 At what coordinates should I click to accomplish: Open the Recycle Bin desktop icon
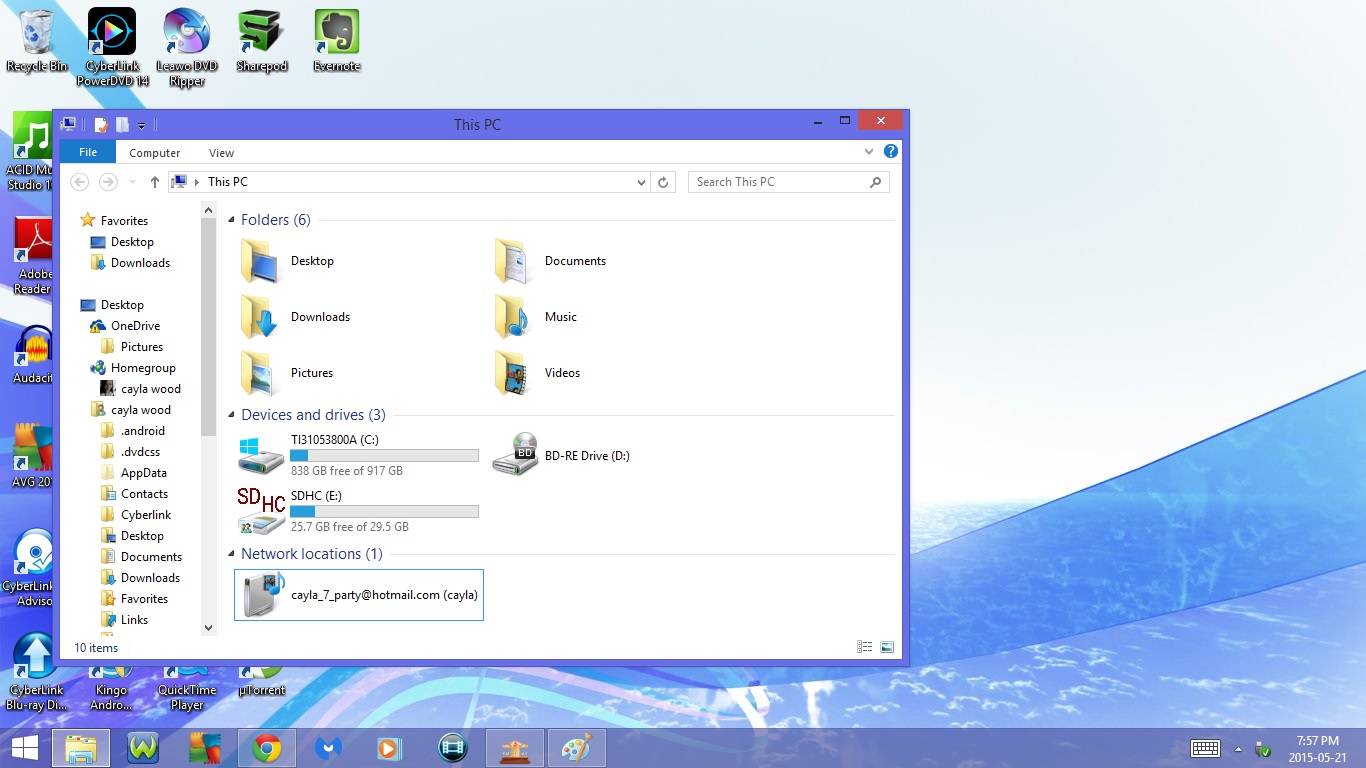[x=37, y=41]
